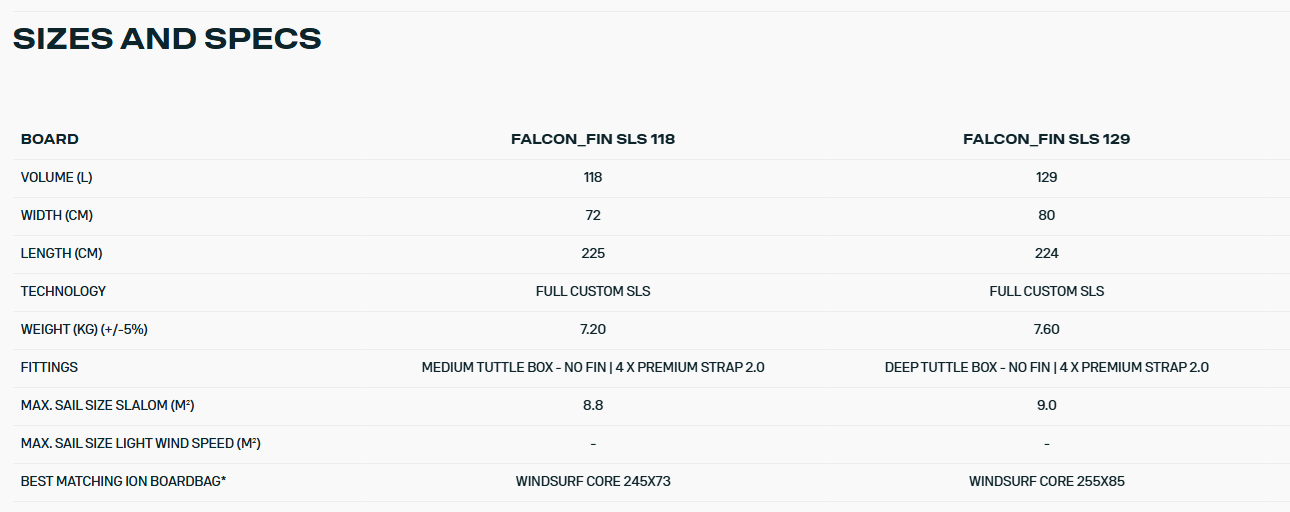
Task: Click the WIDTH (CM) row label
Action: click(x=57, y=215)
